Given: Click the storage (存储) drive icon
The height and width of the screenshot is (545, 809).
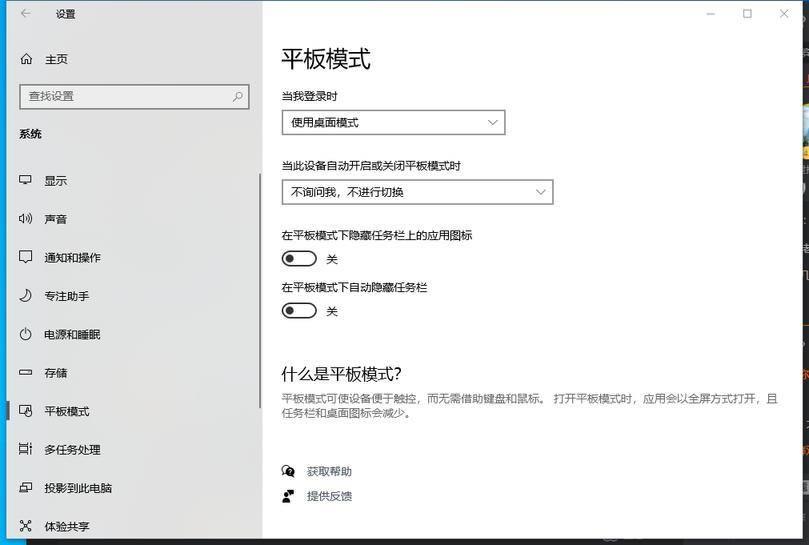Looking at the screenshot, I should 25,372.
